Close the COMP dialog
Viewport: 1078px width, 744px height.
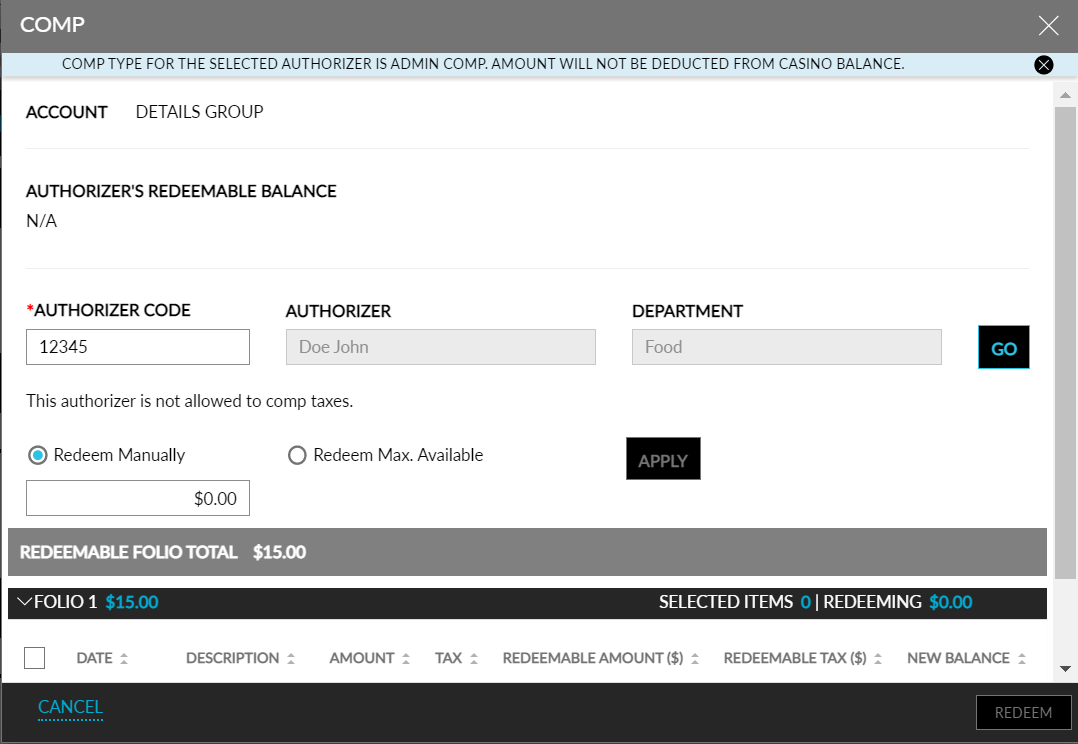(1048, 25)
